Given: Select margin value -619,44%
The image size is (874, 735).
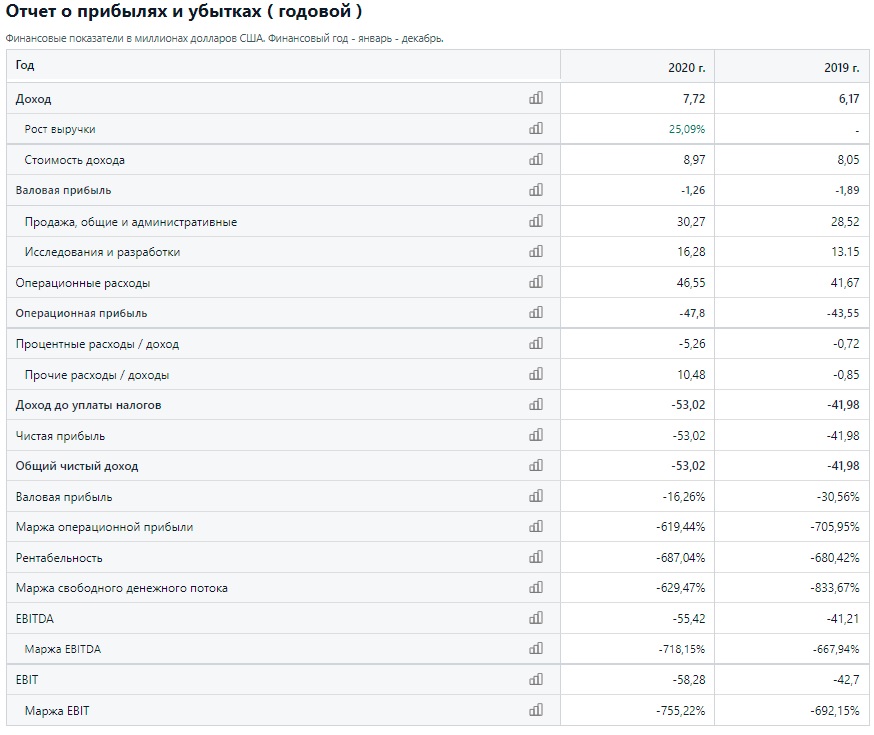Looking at the screenshot, I should [x=681, y=527].
